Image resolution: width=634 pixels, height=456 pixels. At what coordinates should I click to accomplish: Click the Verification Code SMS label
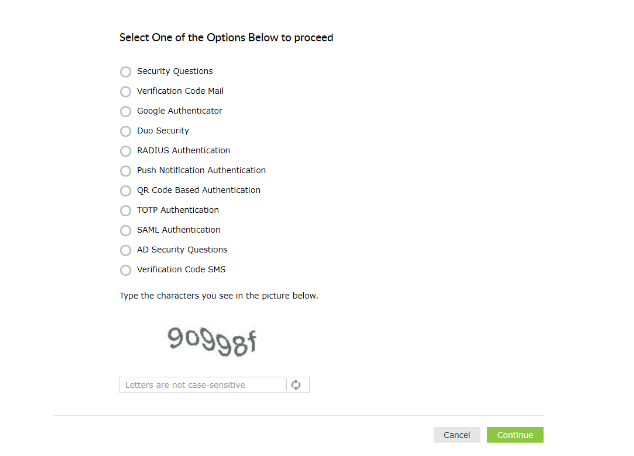click(182, 270)
